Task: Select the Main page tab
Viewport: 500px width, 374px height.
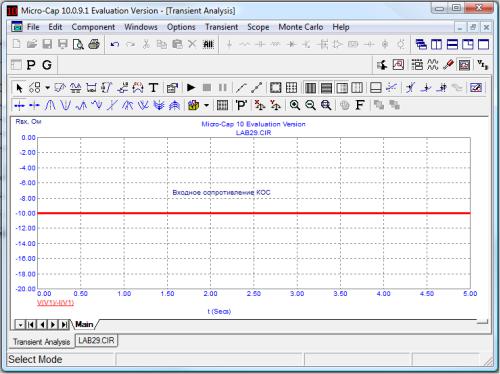Action: [84, 324]
